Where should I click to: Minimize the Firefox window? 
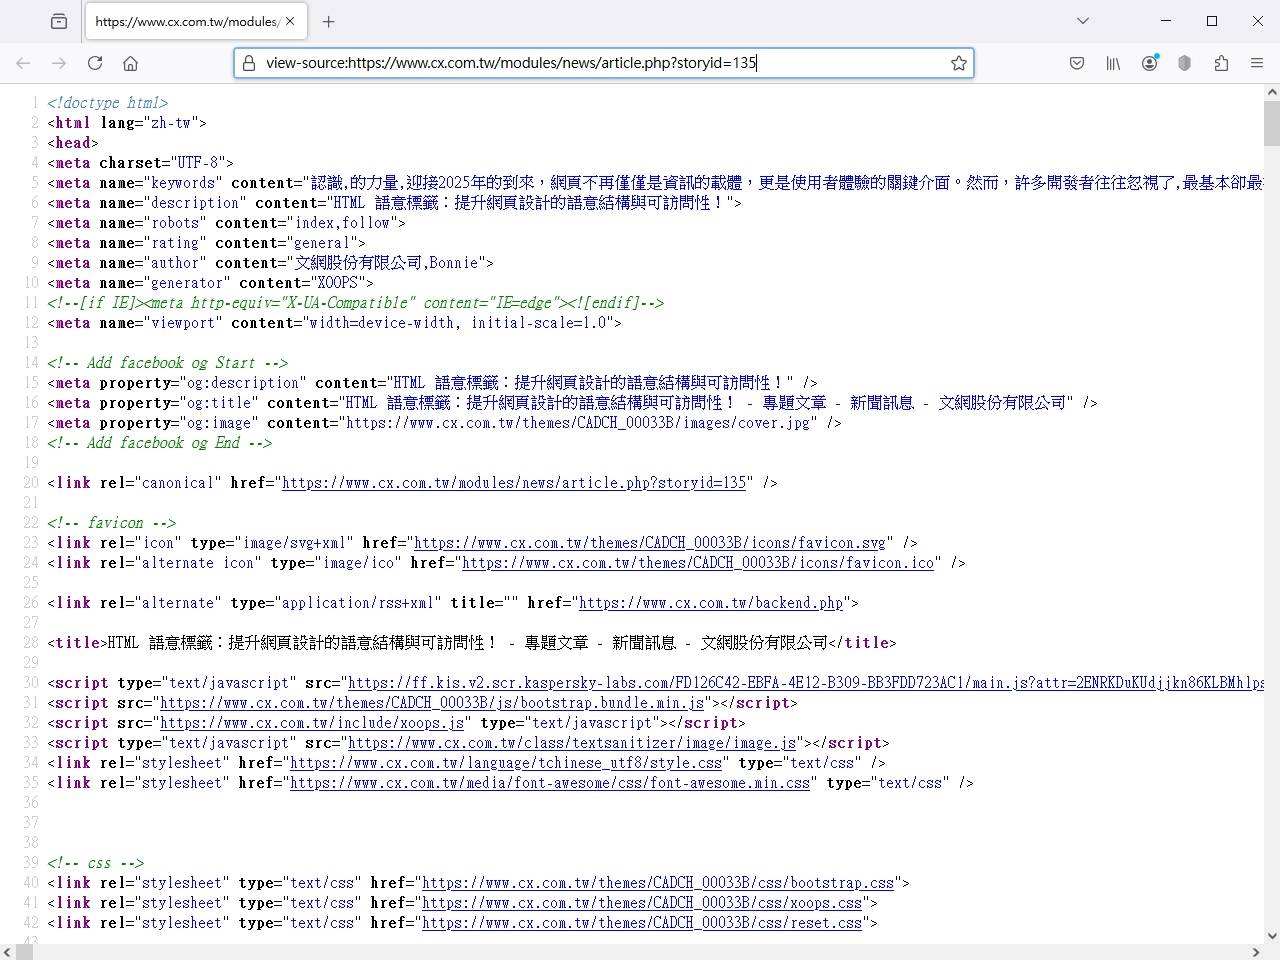click(1166, 21)
